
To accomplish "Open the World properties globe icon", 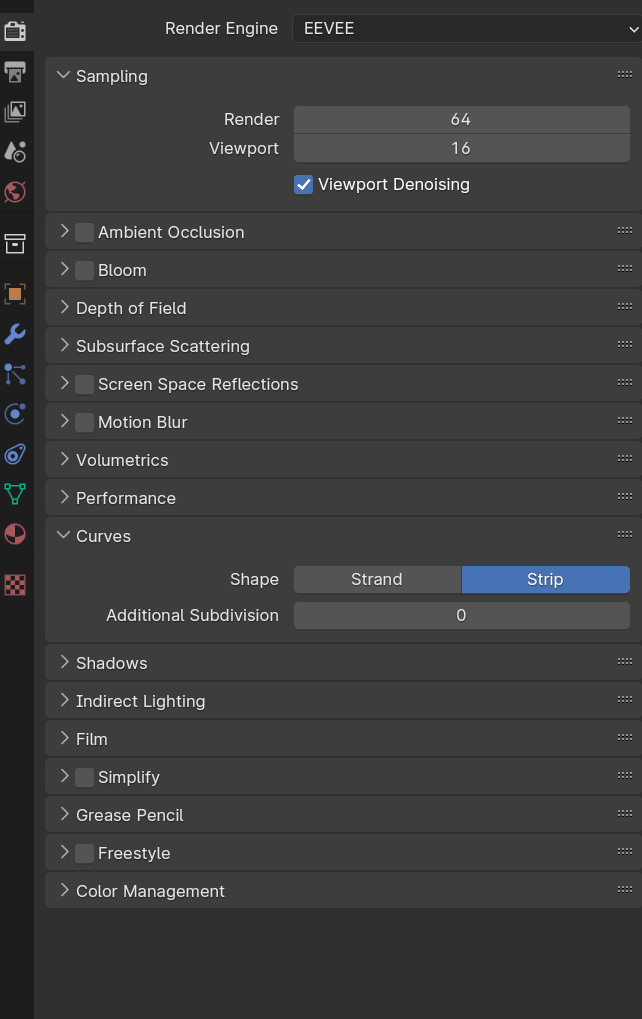I will coord(15,192).
